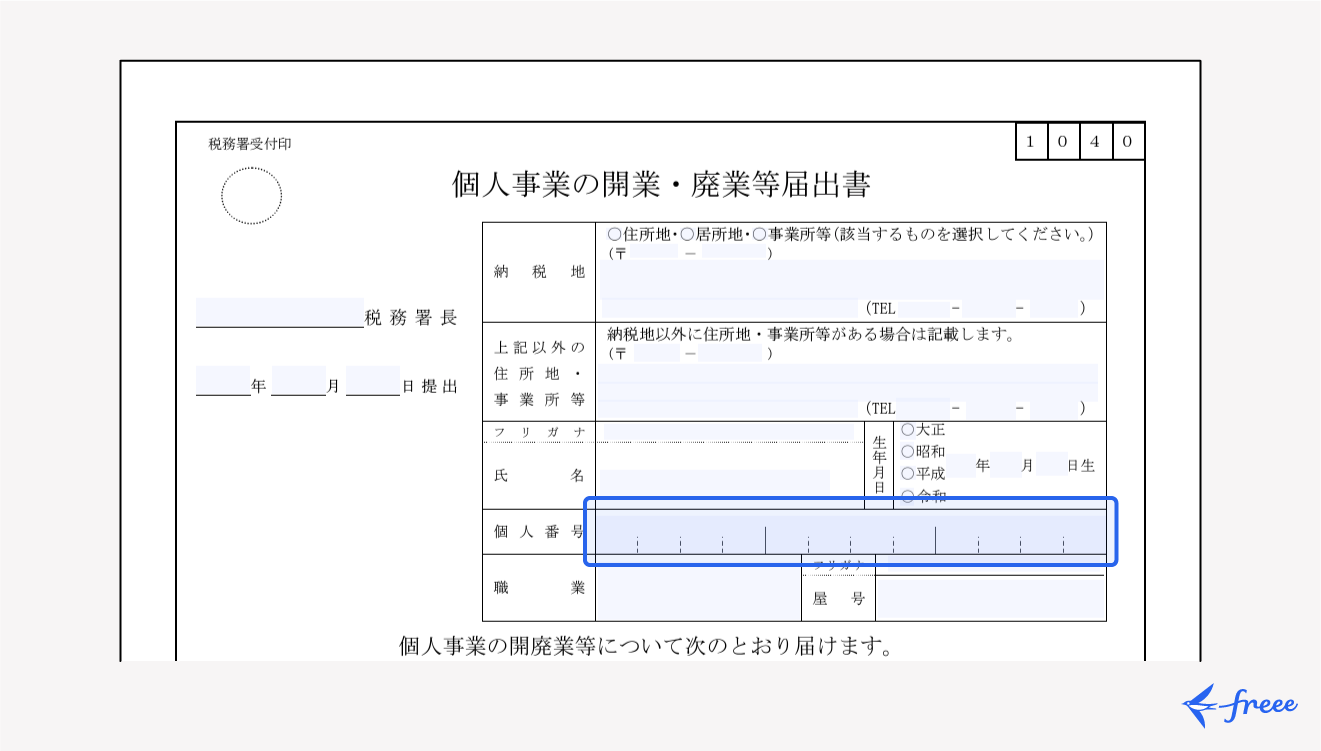Image resolution: width=1321 pixels, height=751 pixels.
Task: Click form number cell containing 1
Action: coord(1030,141)
